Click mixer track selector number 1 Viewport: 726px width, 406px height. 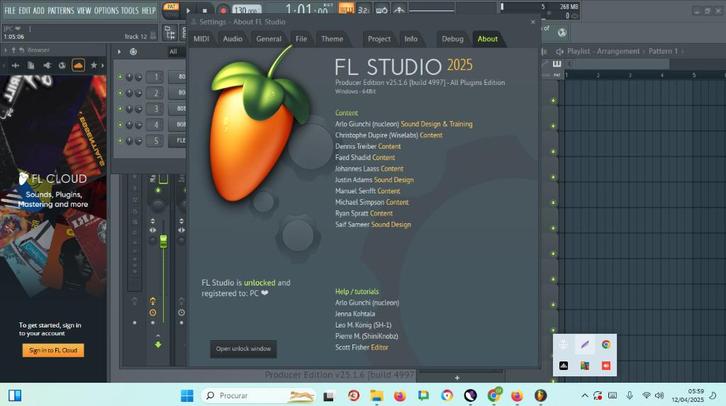pos(155,77)
